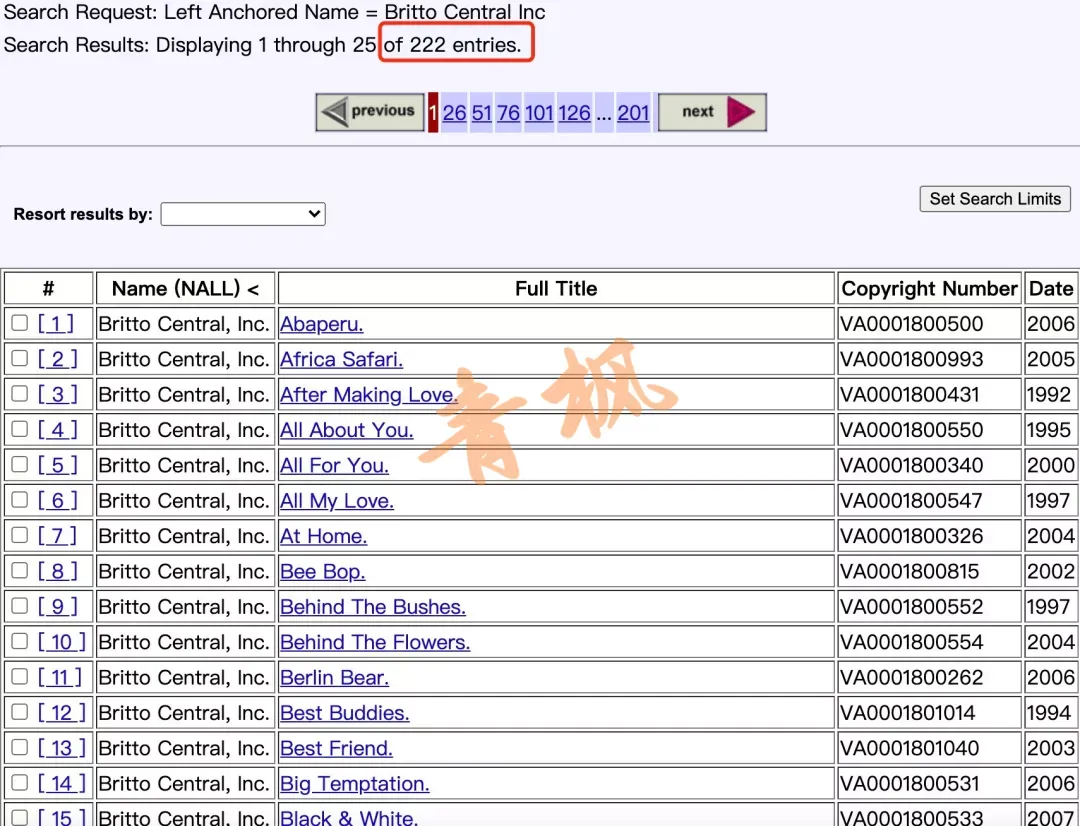Open entry number [ 6 ] link
1080x826 pixels.
click(x=58, y=500)
